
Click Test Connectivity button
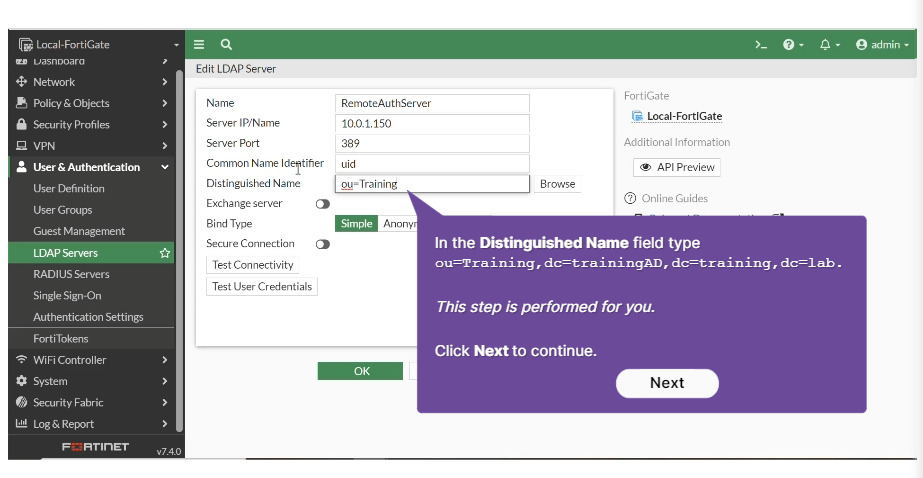(x=253, y=265)
